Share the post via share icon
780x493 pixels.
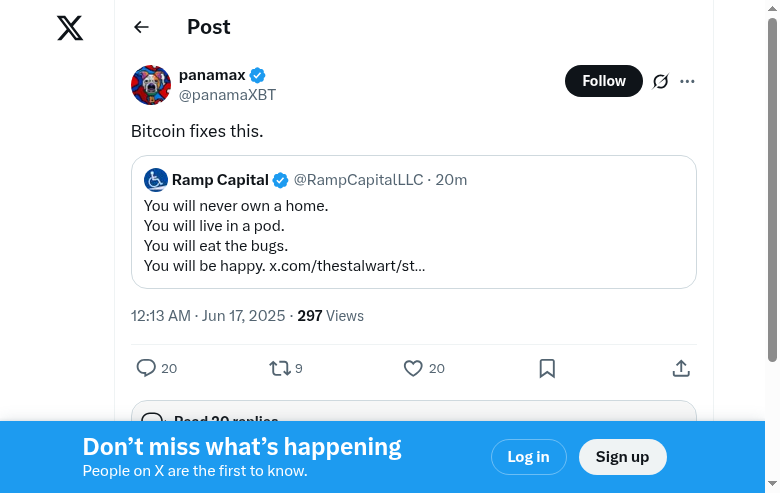pos(681,368)
